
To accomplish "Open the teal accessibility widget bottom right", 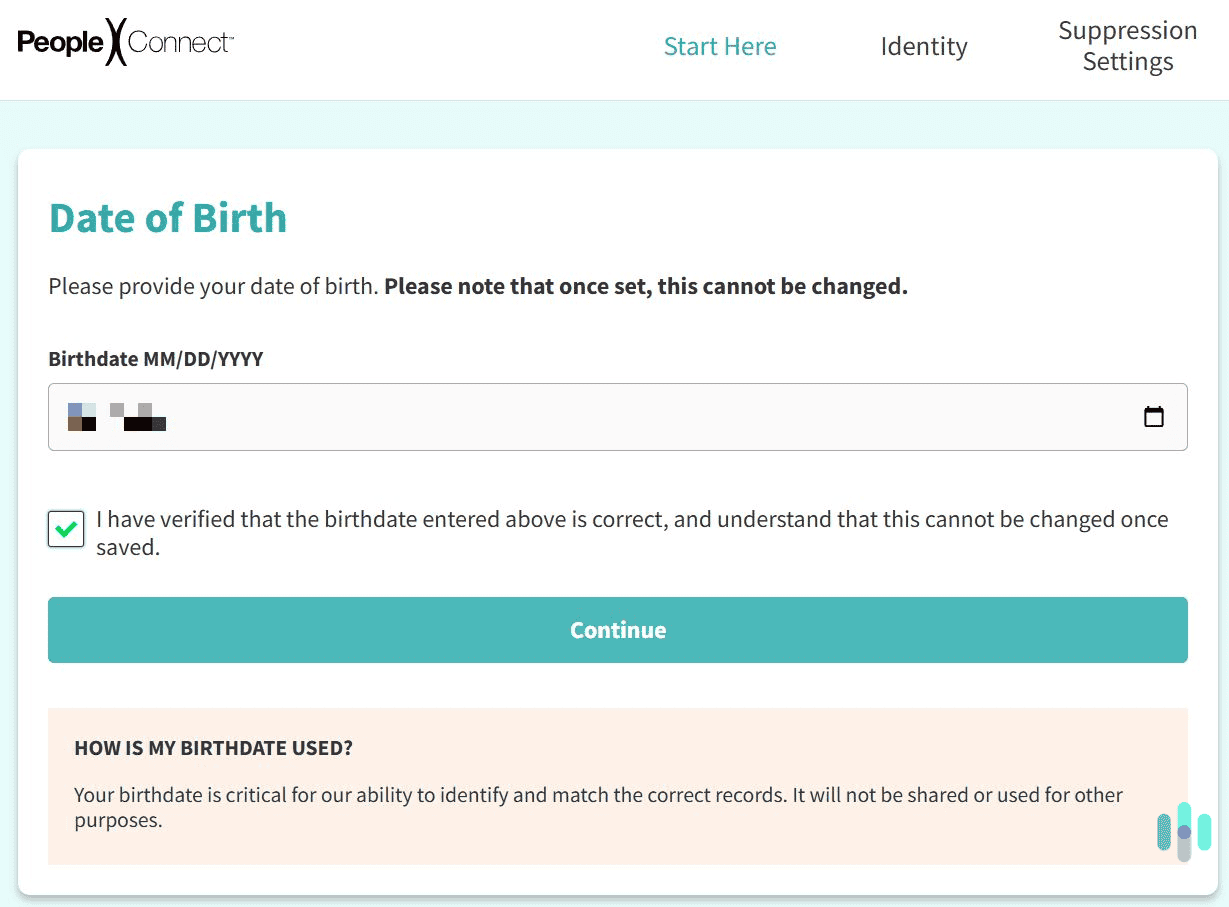I will click(1183, 832).
